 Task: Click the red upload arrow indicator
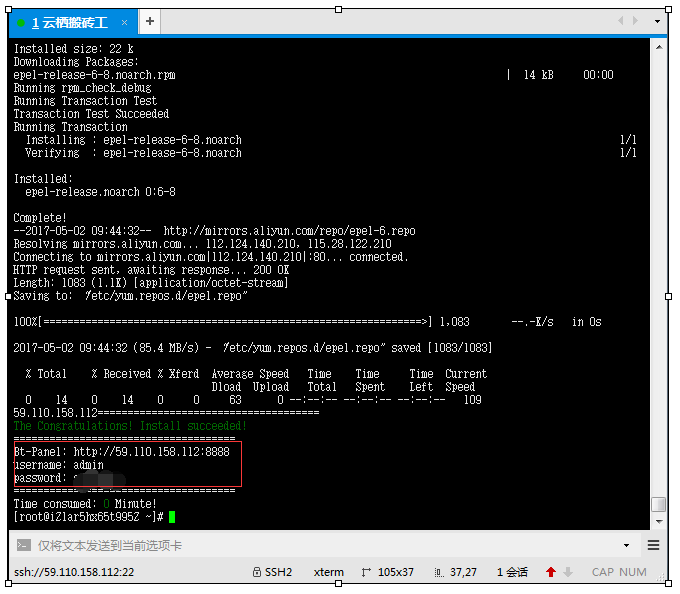[x=550, y=572]
